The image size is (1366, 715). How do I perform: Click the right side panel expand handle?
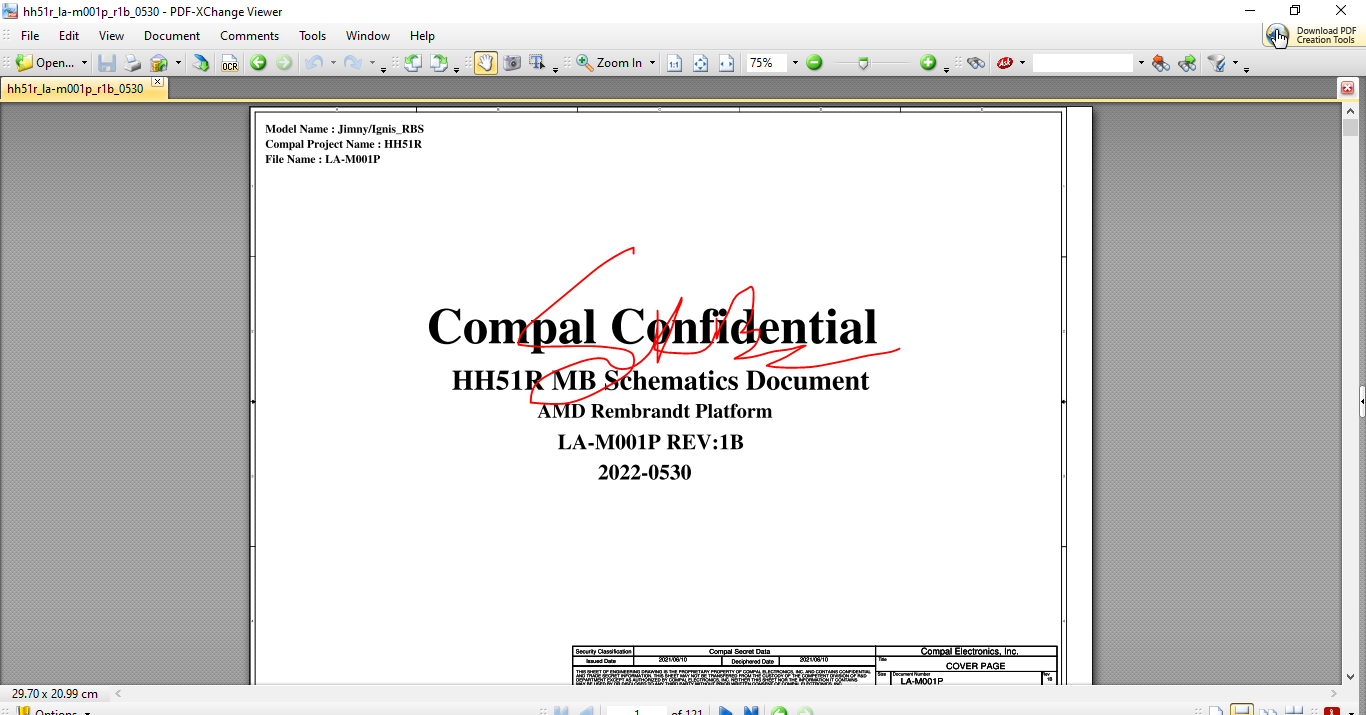(1362, 401)
